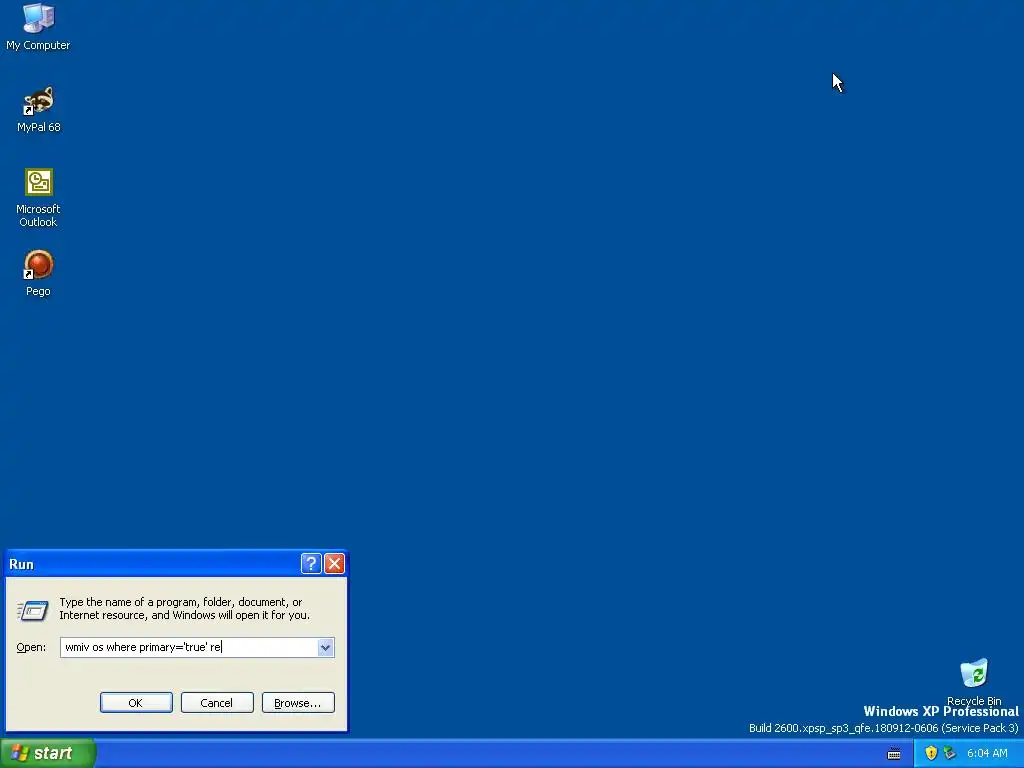The width and height of the screenshot is (1024, 768).
Task: Confirm the Run command with OK
Action: [x=136, y=703]
